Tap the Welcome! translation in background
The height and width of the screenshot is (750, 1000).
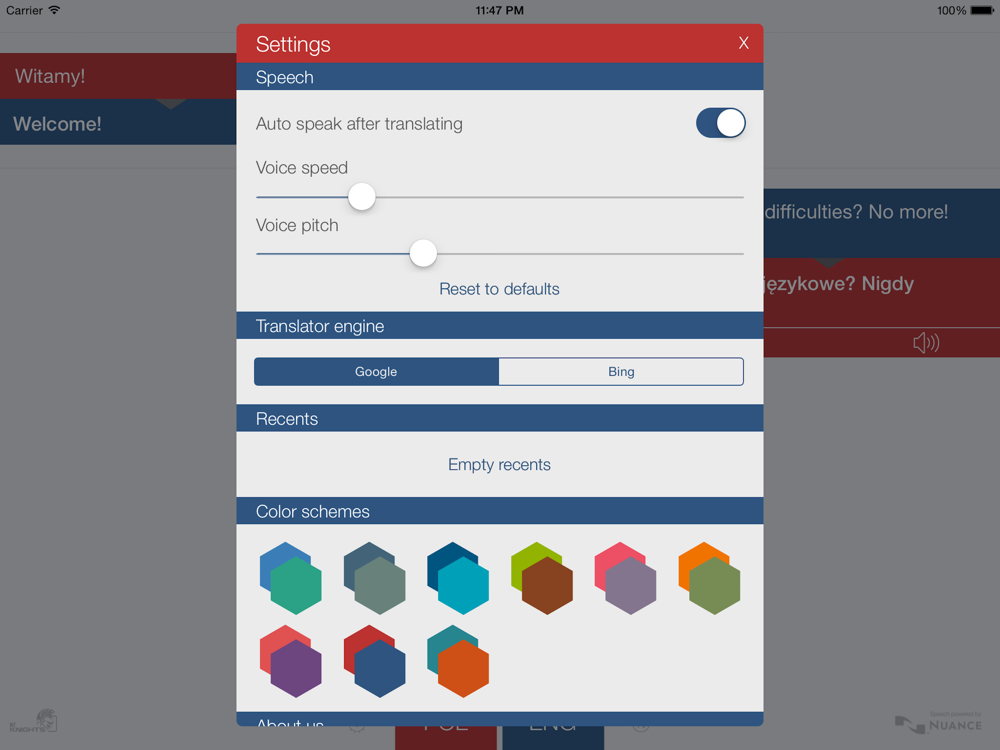[x=57, y=124]
